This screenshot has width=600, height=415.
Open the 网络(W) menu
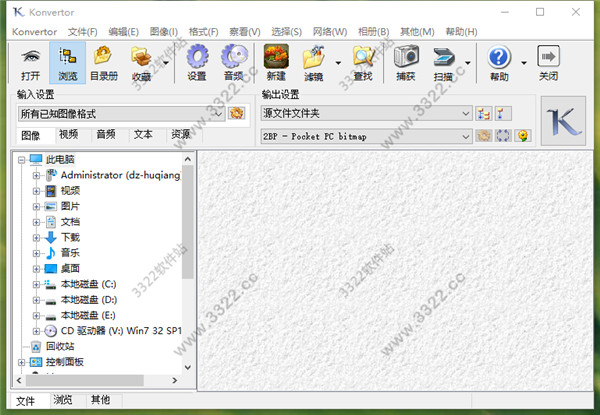tap(330, 32)
